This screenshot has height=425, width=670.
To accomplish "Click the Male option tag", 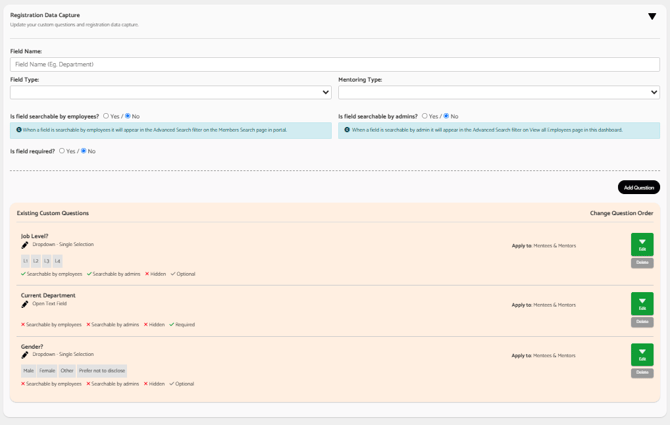I will [29, 371].
